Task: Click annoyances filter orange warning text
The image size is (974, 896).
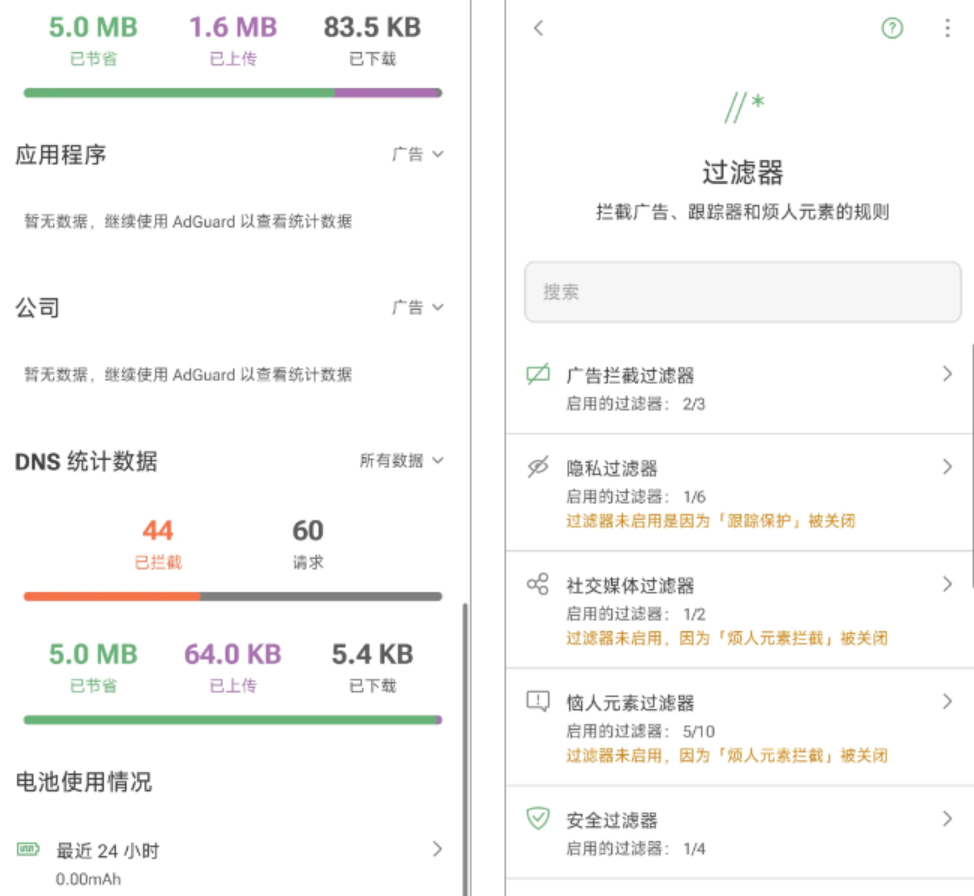Action: 727,756
